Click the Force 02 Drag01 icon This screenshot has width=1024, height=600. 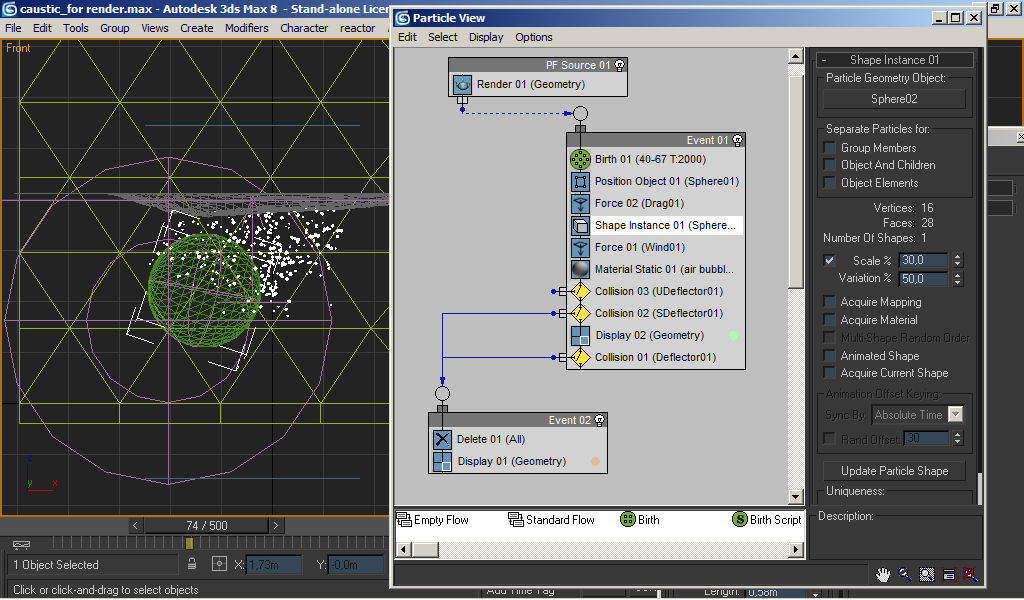point(580,204)
